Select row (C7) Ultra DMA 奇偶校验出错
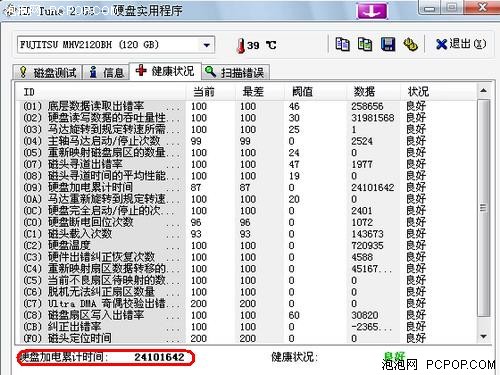This screenshot has width=500, height=375. pyautogui.click(x=247, y=304)
